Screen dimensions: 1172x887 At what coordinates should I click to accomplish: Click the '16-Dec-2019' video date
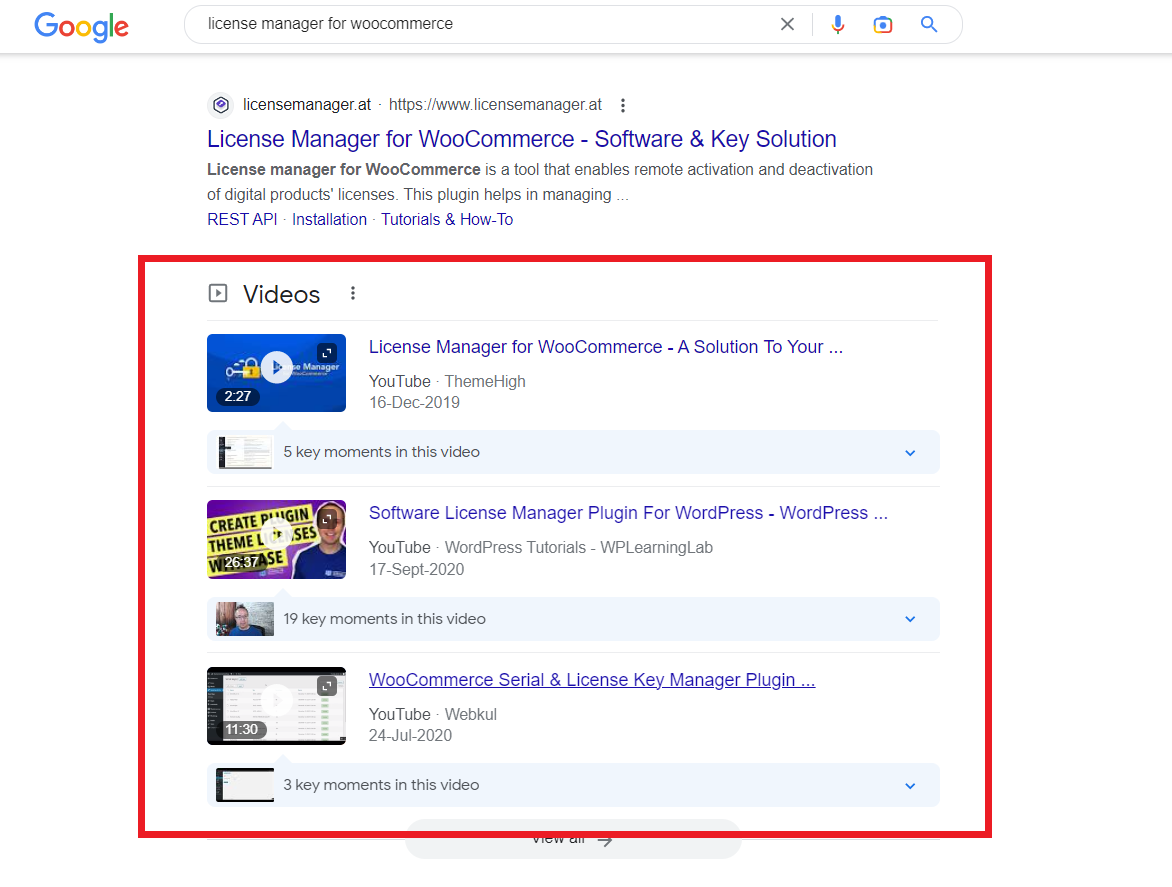coord(414,403)
